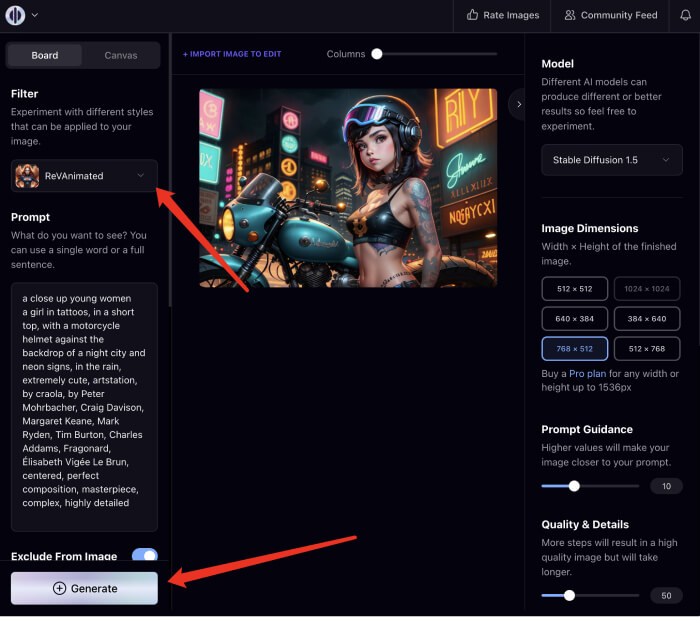Choose the 640 × 384 dimension option
This screenshot has height=617, width=700.
coord(573,319)
